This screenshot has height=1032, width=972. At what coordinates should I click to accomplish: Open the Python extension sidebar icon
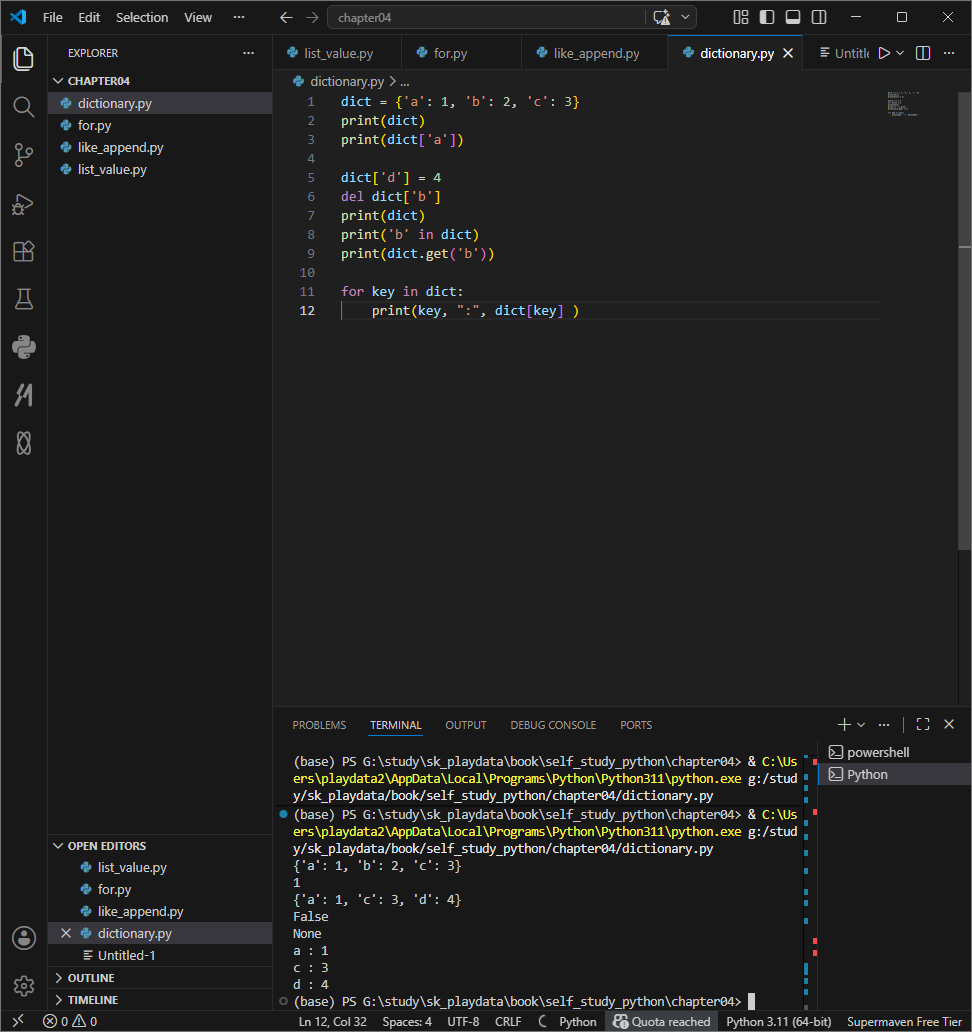24,347
